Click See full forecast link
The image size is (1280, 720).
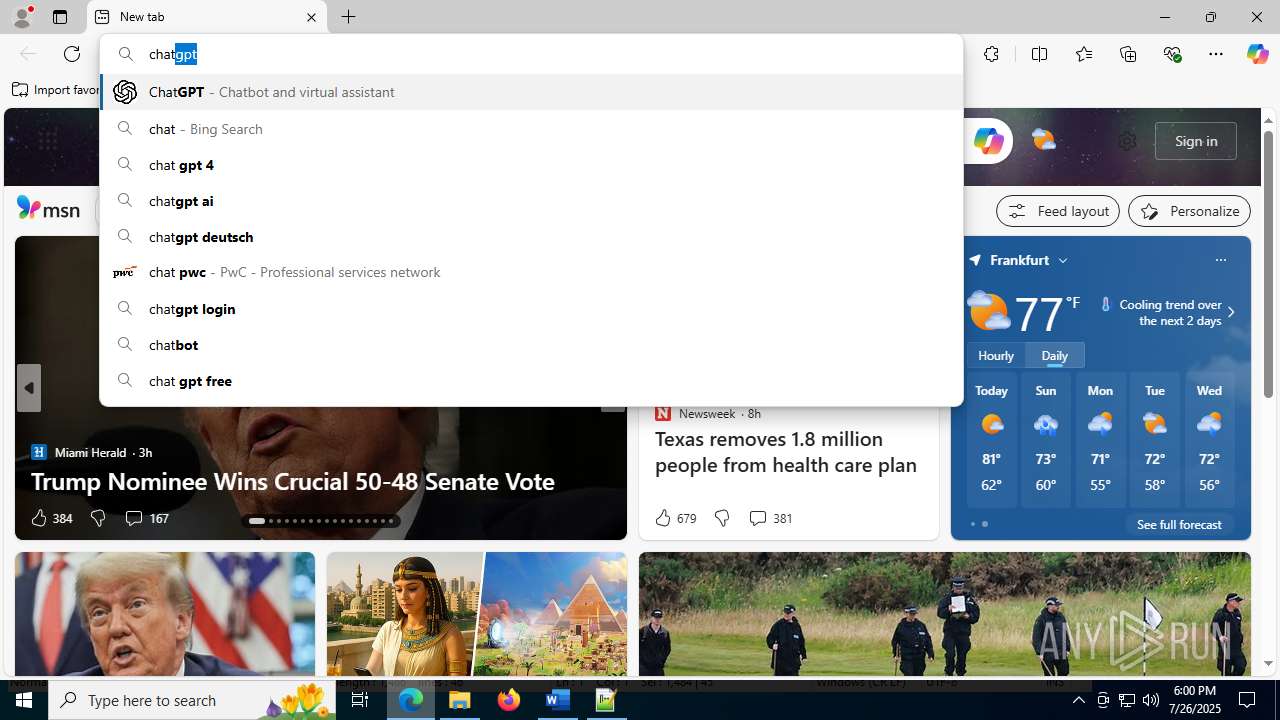pyautogui.click(x=1179, y=524)
